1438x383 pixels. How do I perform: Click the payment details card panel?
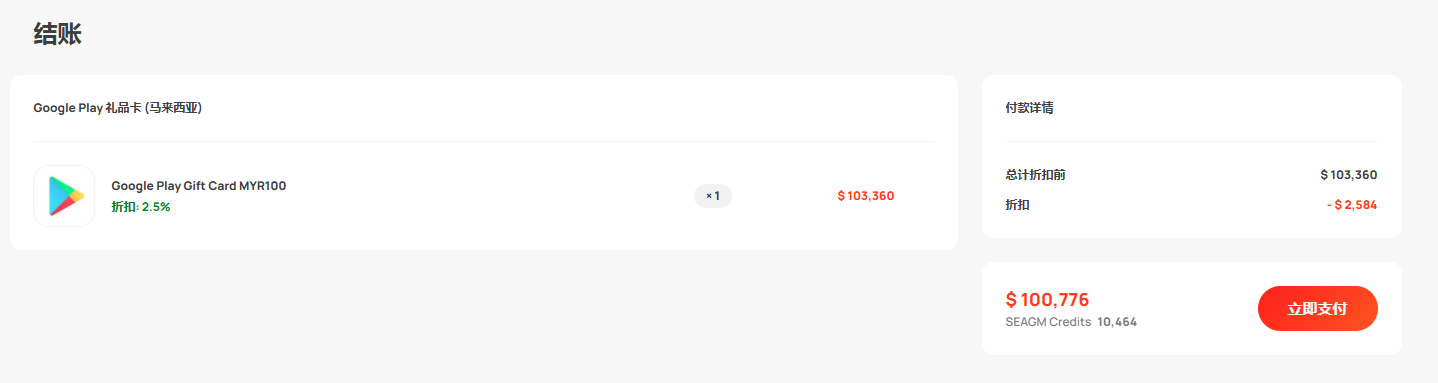click(x=1192, y=157)
